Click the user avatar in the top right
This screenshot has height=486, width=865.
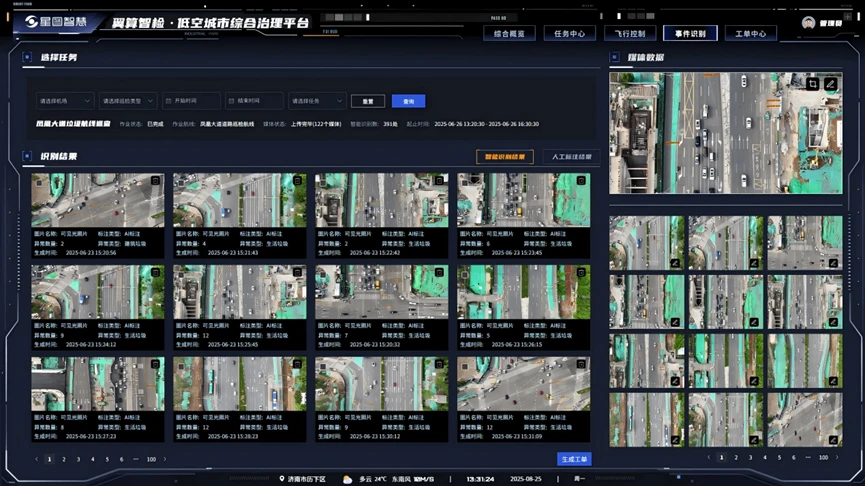coord(808,23)
